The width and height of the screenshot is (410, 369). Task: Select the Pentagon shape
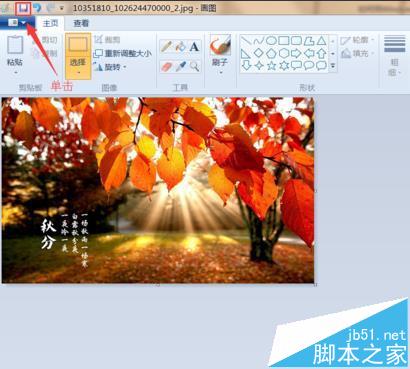tap(271, 53)
